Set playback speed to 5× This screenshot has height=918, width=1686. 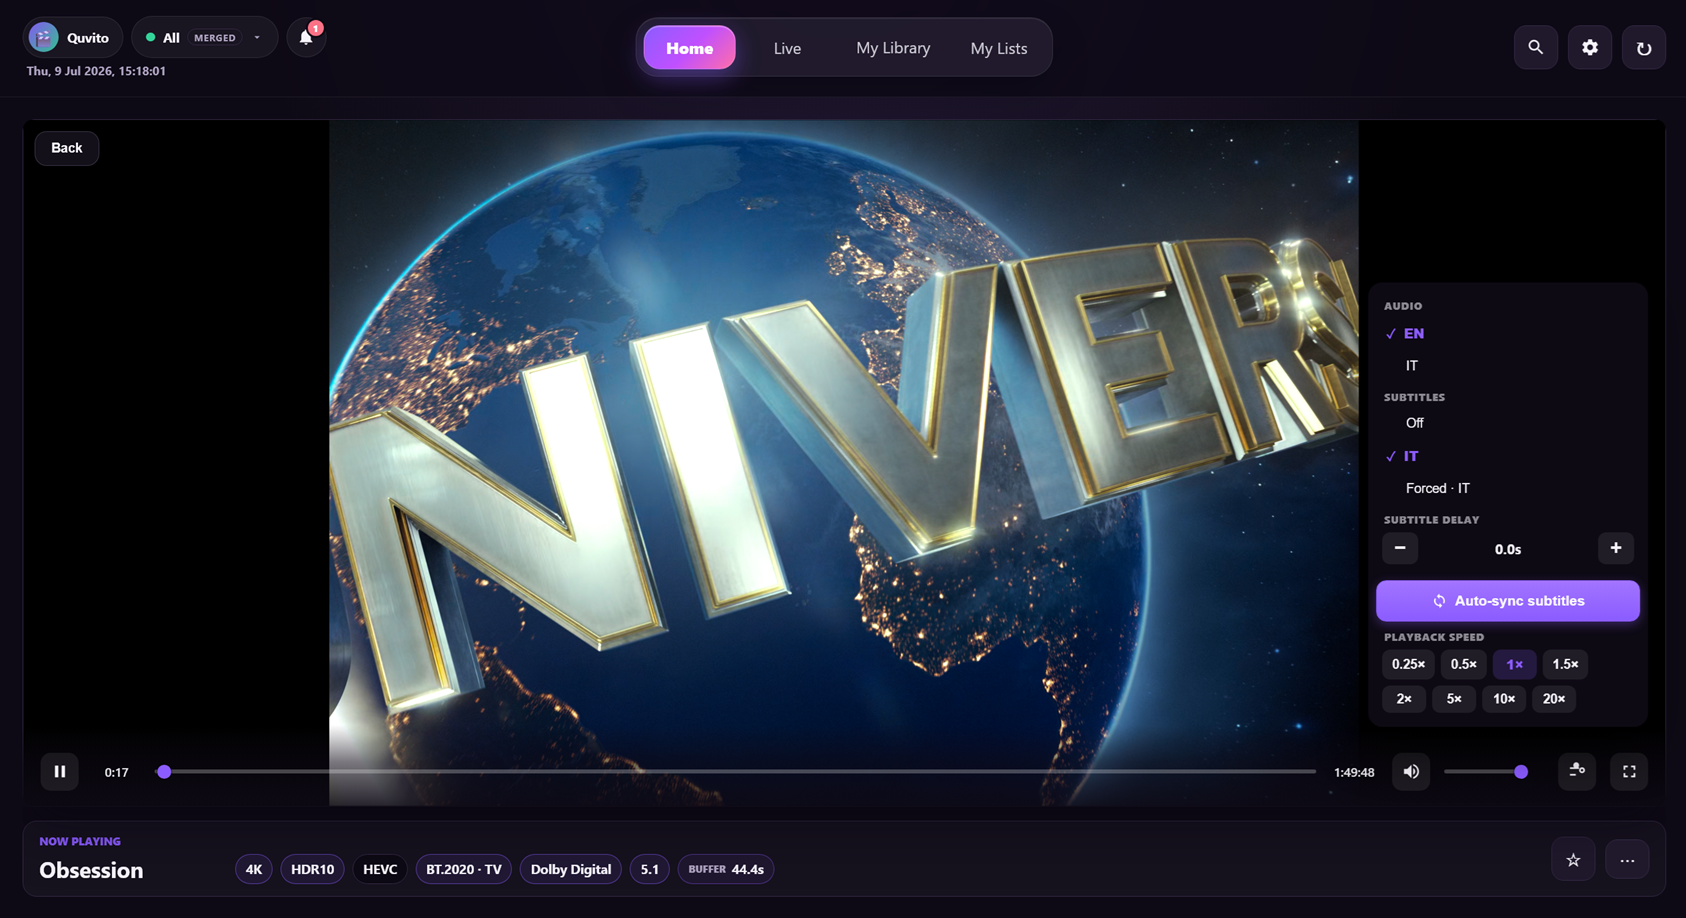click(x=1454, y=699)
